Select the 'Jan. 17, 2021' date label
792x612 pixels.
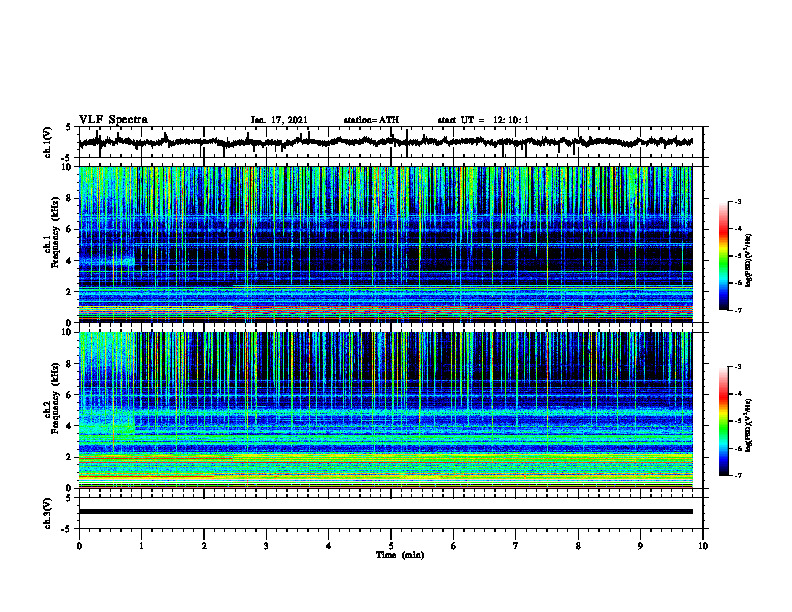[279, 120]
